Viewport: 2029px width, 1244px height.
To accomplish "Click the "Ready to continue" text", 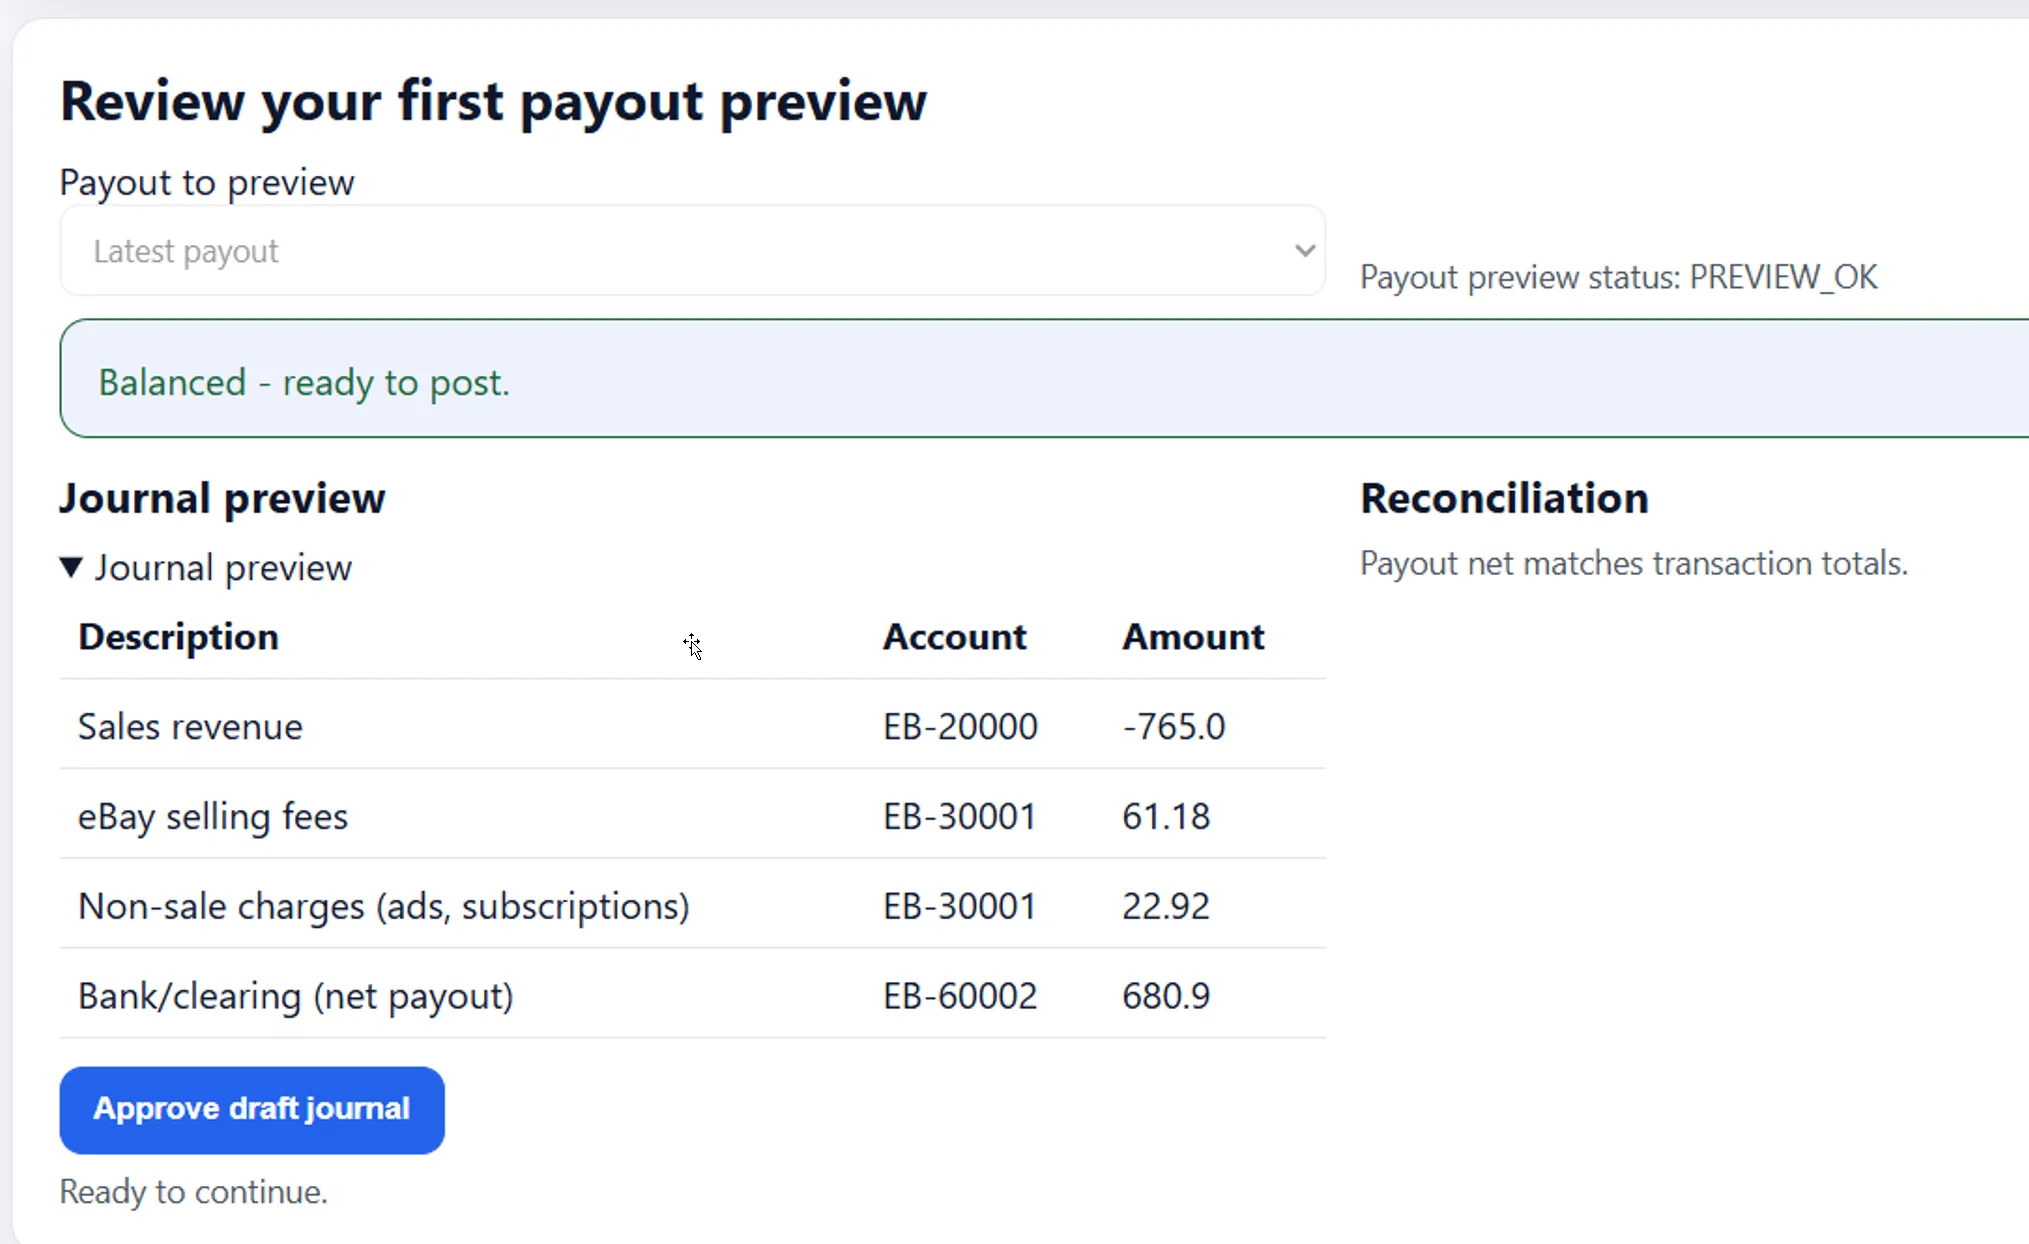I will (x=193, y=1191).
